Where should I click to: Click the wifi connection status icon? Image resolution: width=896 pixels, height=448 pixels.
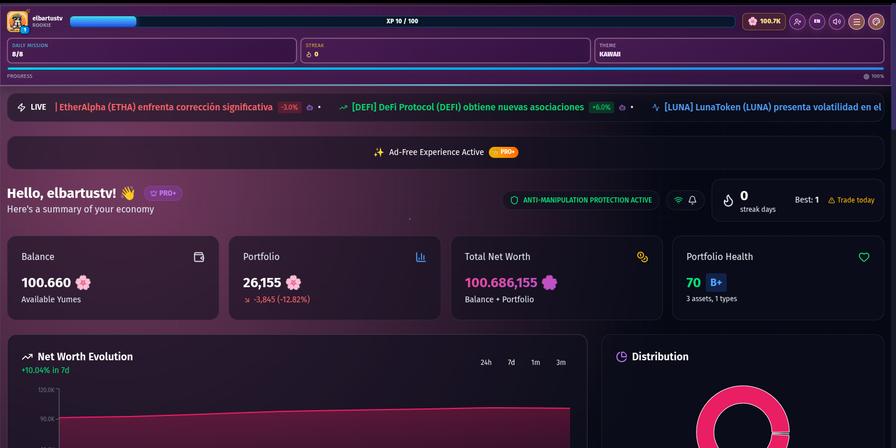coord(678,200)
